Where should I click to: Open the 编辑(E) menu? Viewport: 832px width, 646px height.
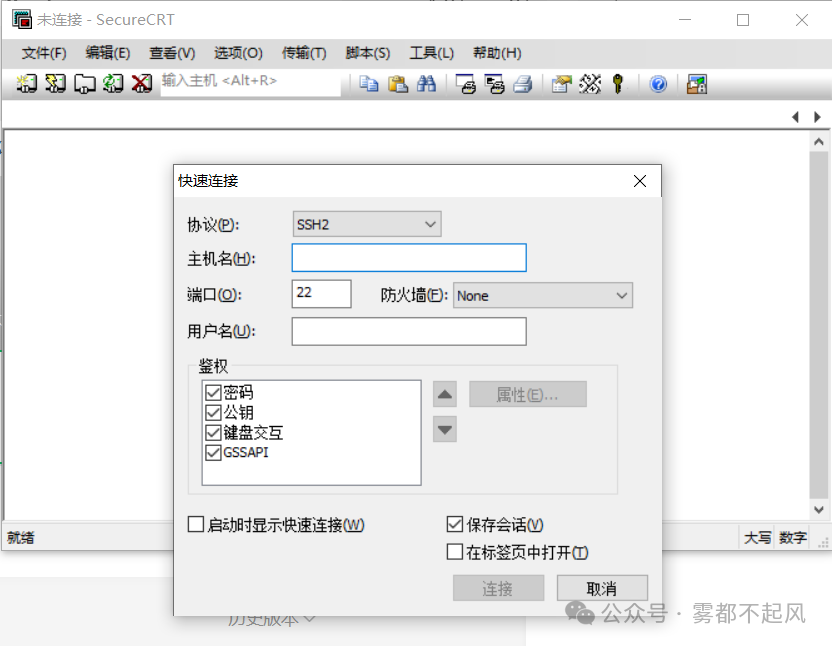click(x=108, y=53)
